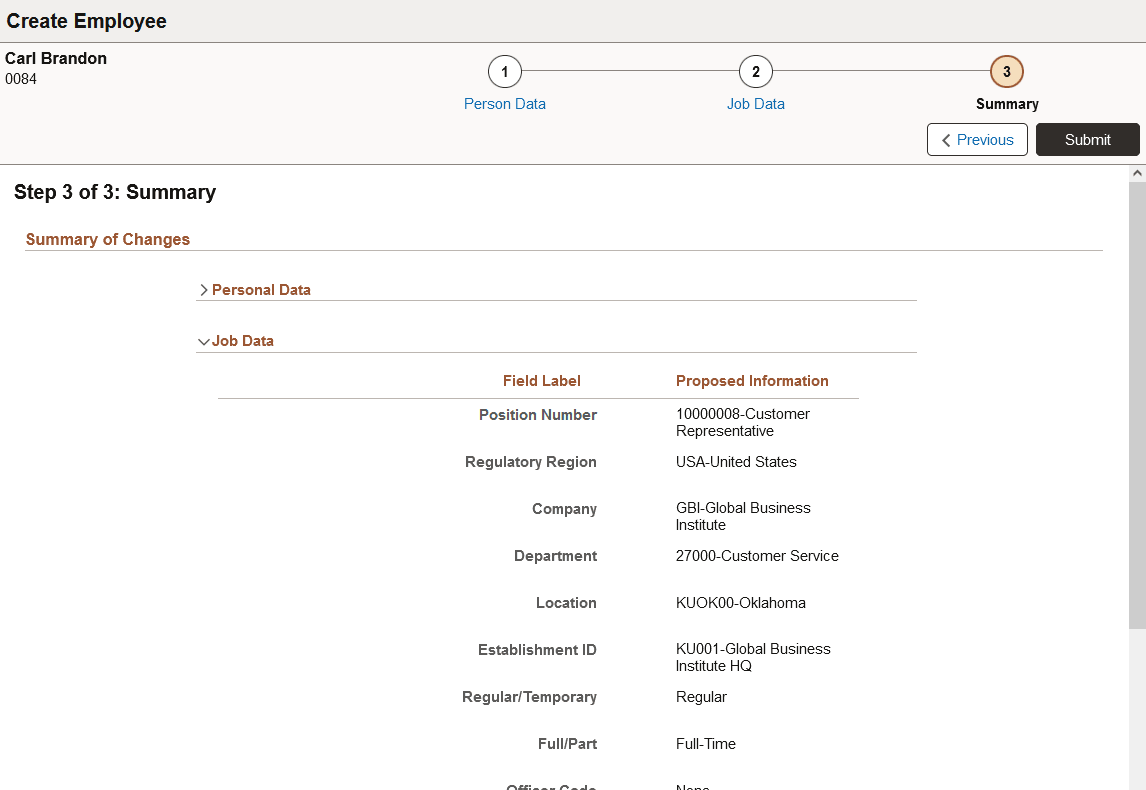This screenshot has height=790, width=1146.
Task: Navigate to the Job Data step
Action: pyautogui.click(x=755, y=103)
